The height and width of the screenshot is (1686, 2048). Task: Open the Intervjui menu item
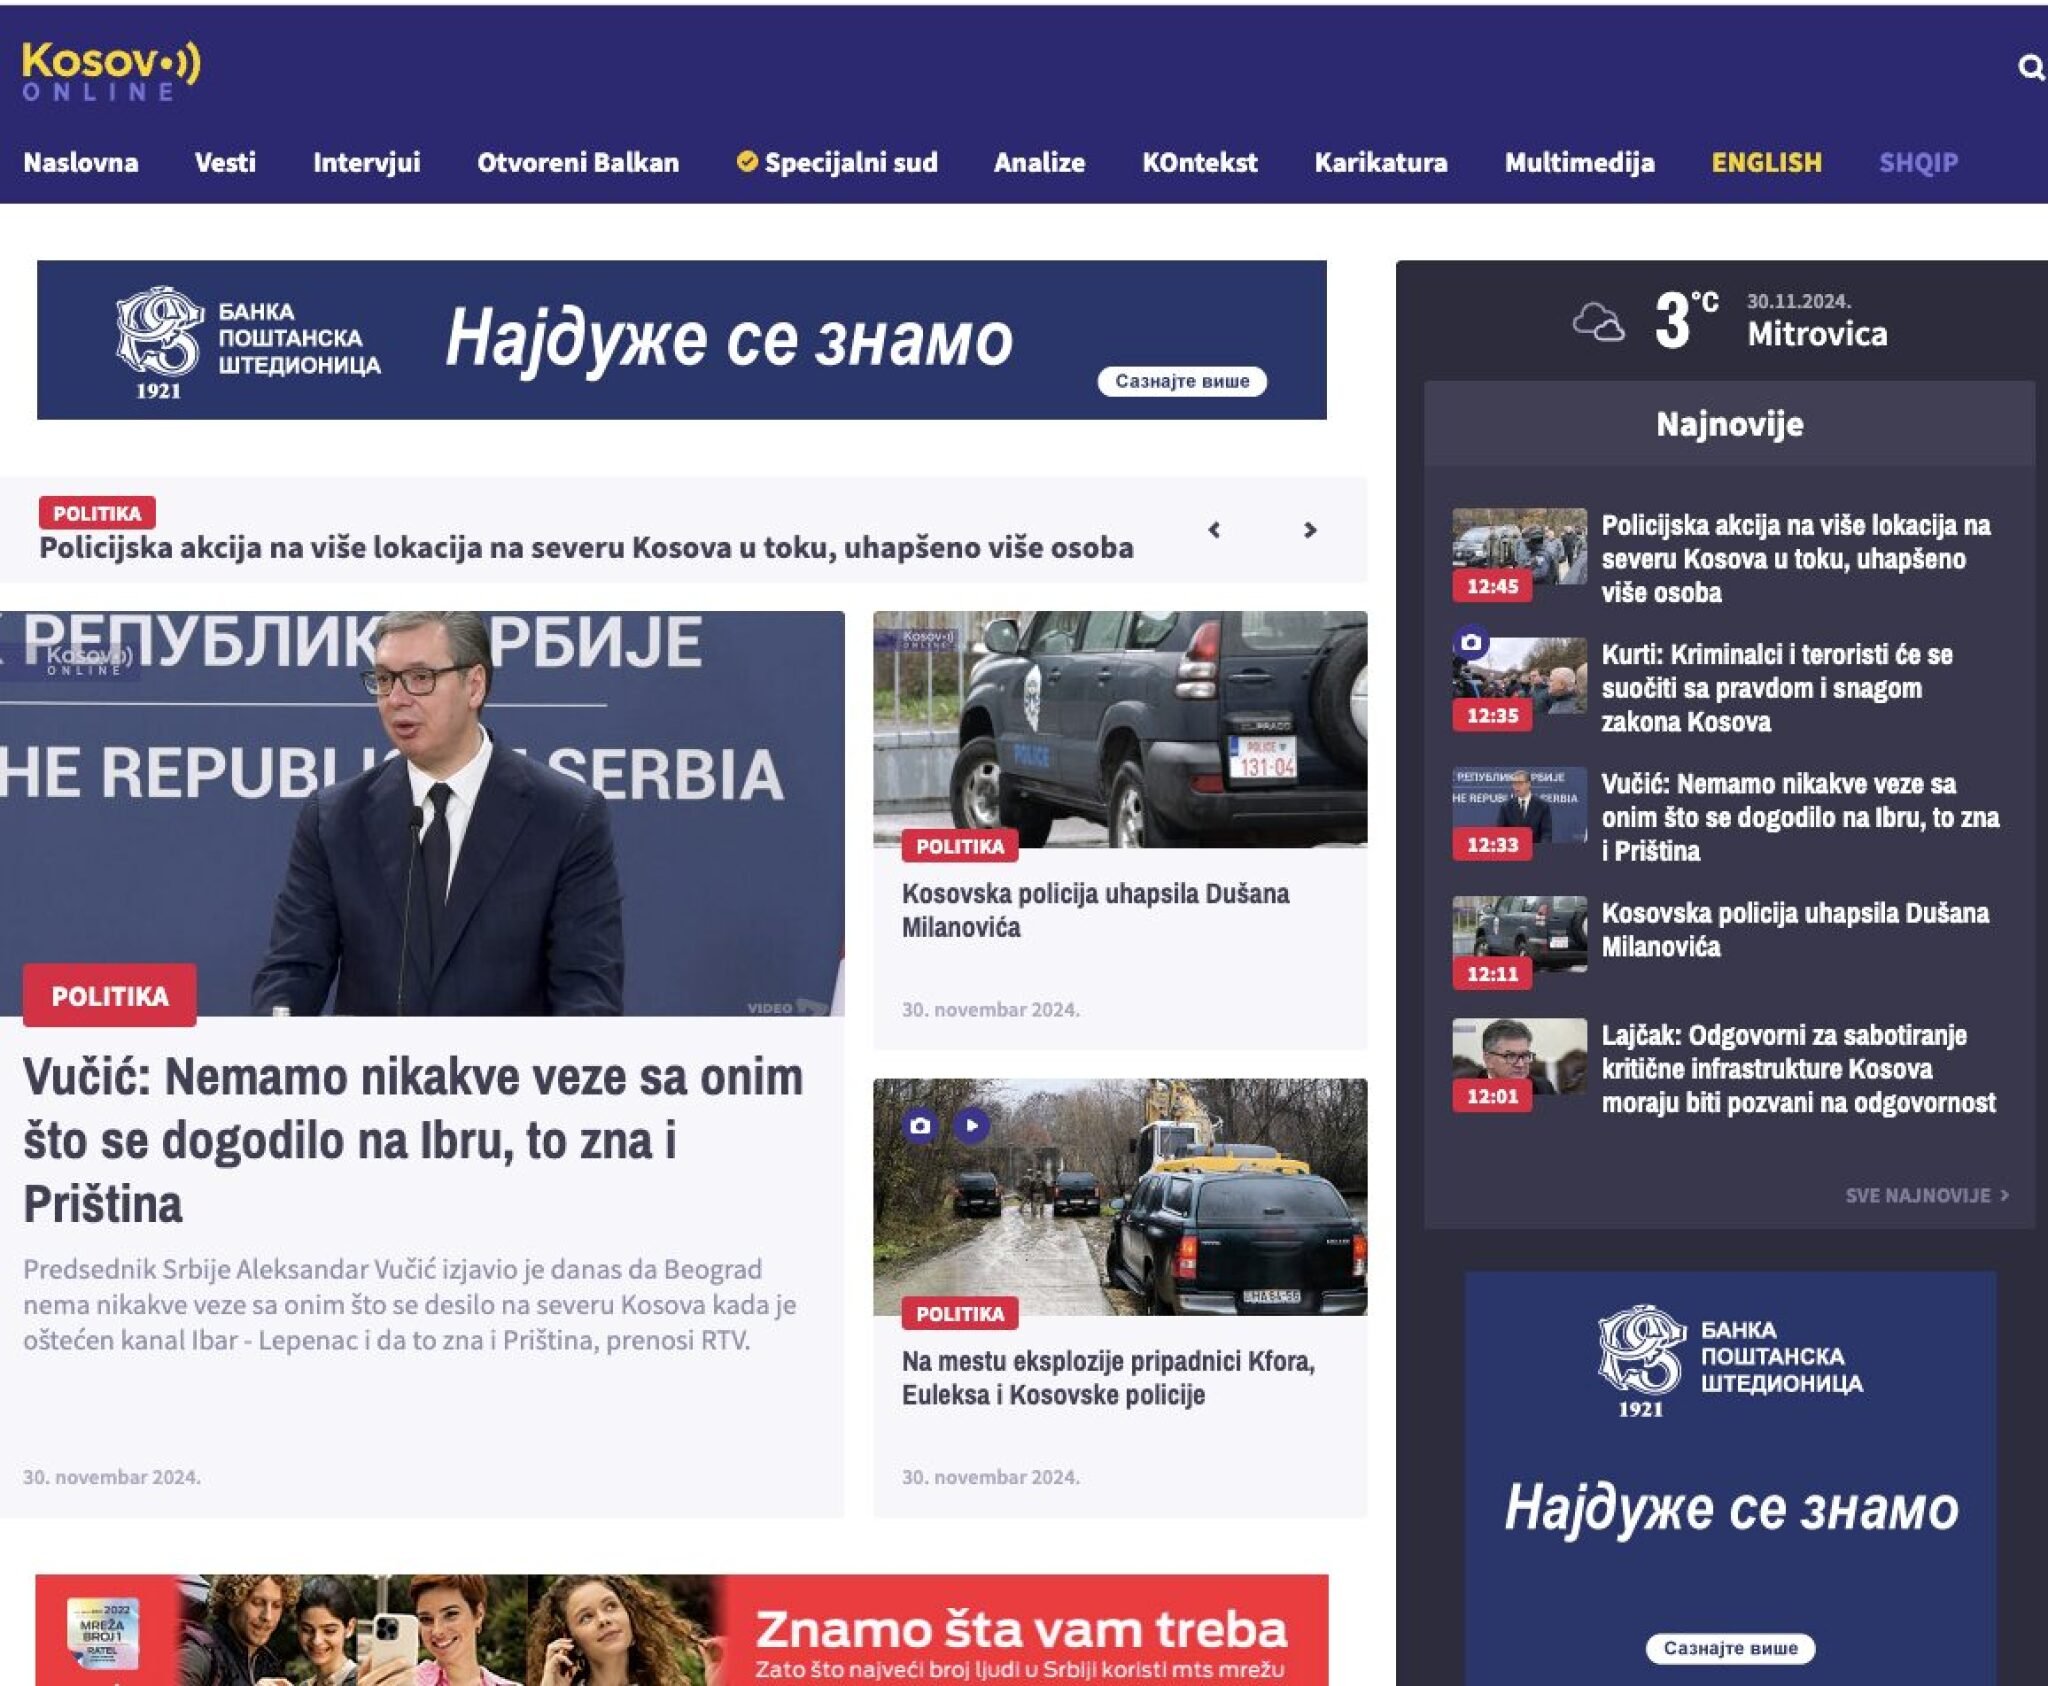tap(368, 162)
